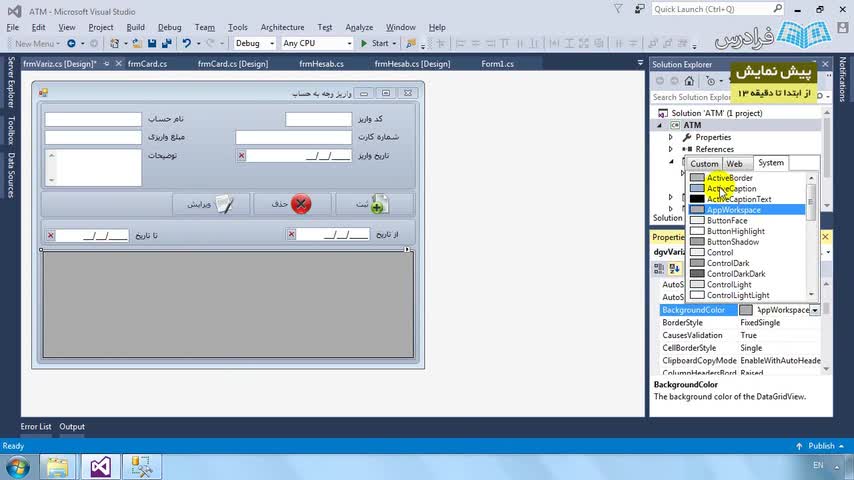
Task: Click the Open File folder toolbar icon
Action: tap(137, 43)
